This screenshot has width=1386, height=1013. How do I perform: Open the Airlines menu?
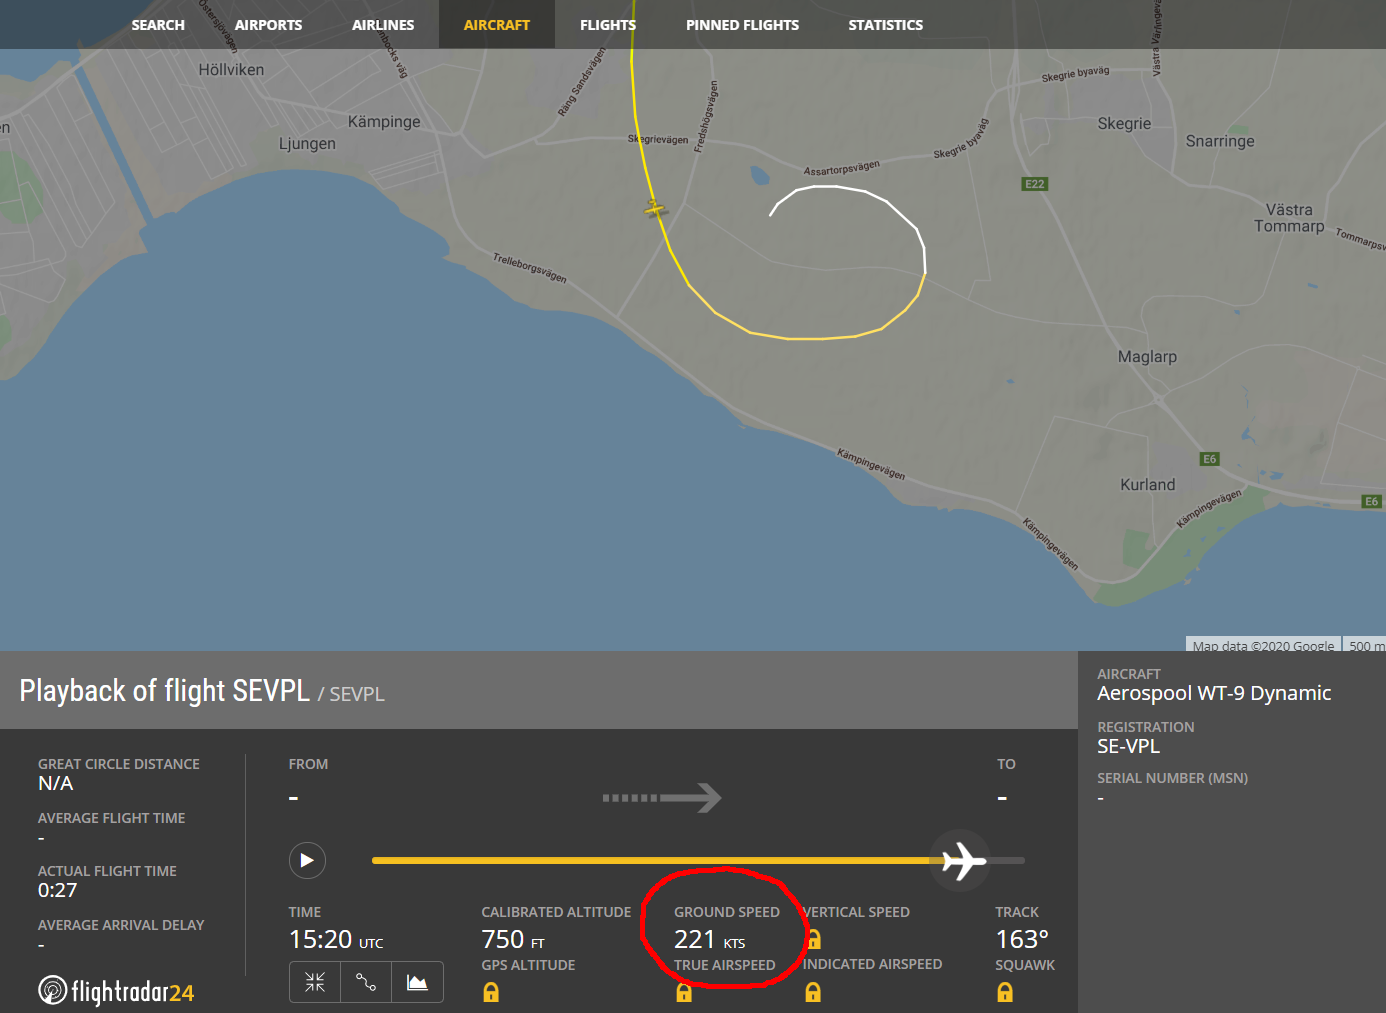[x=383, y=25]
